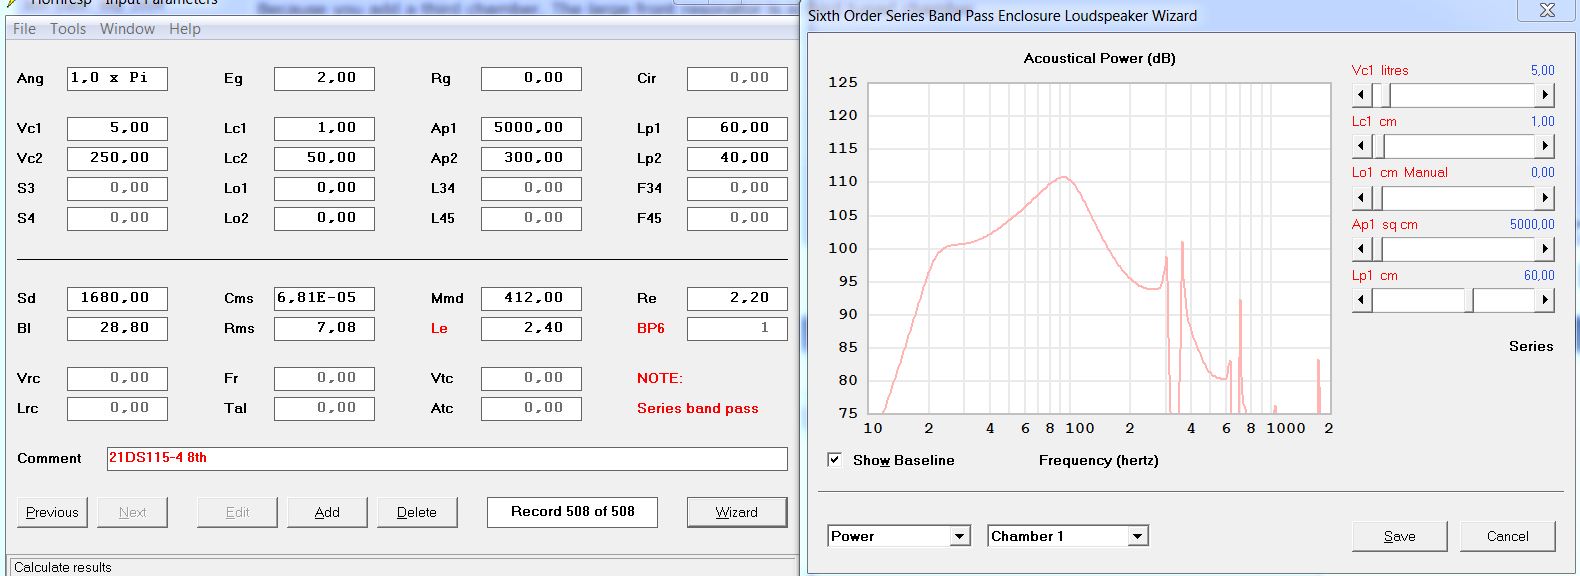Click the Rms input field

[324, 328]
